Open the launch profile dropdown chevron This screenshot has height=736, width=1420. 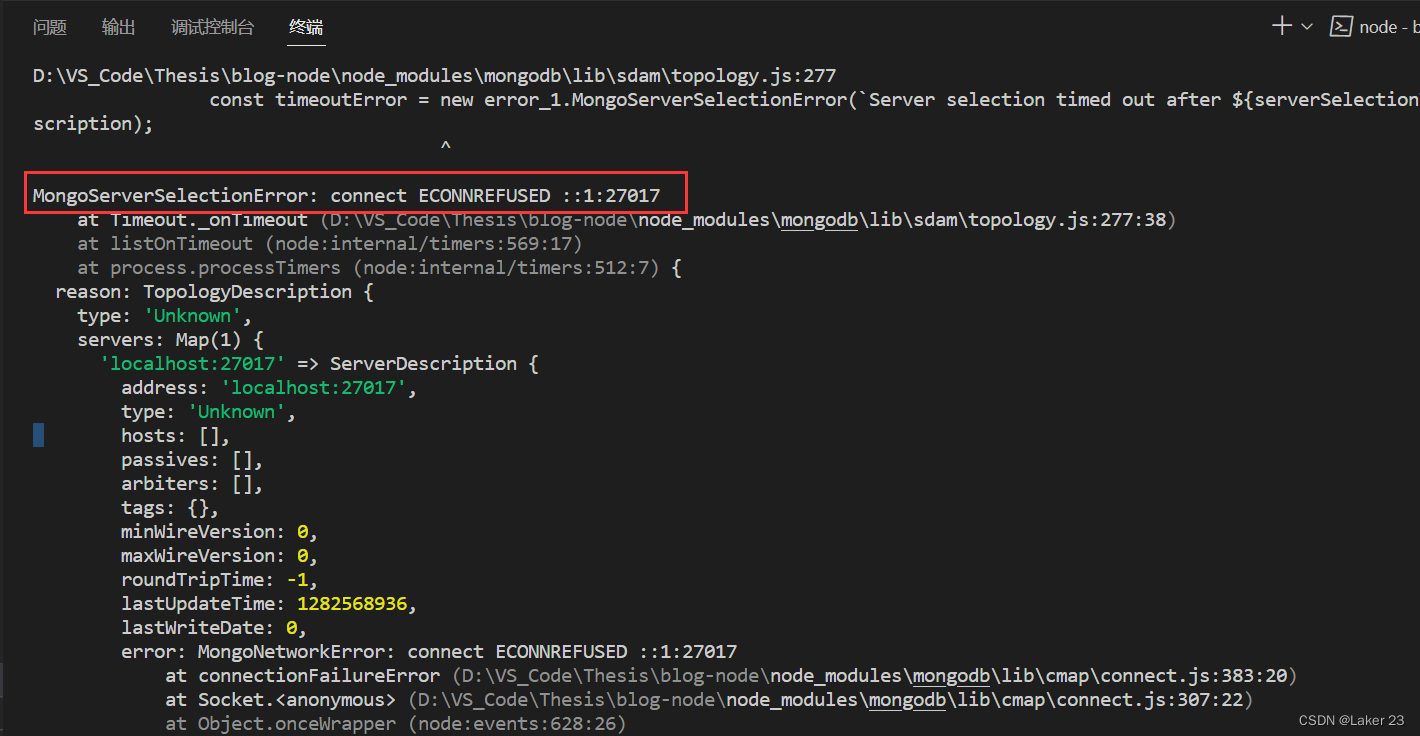(1306, 27)
